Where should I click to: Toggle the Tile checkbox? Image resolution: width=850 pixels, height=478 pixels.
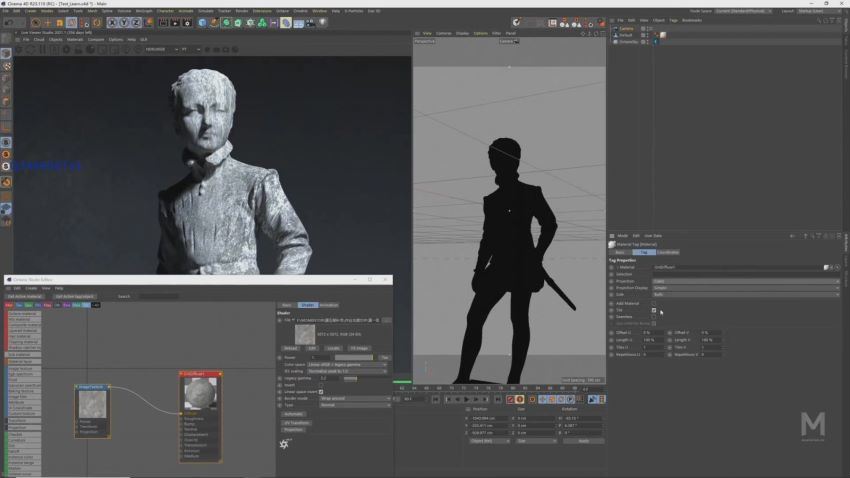coord(654,311)
